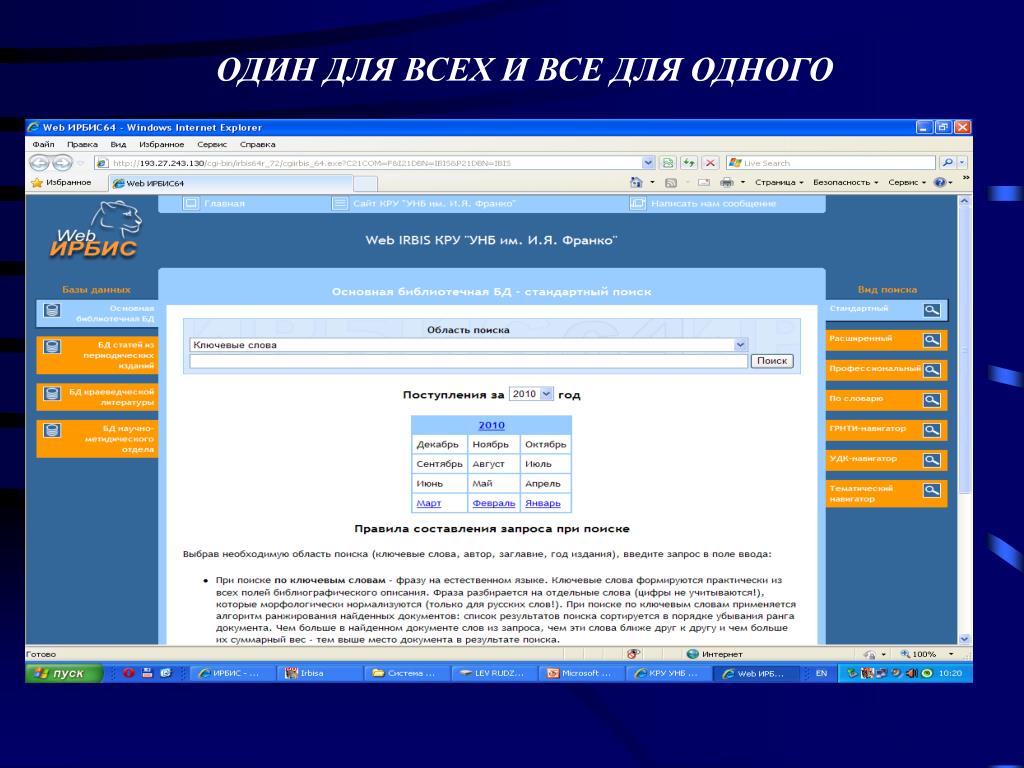
Task: Switch to Irbisa taskbar window
Action: [319, 673]
